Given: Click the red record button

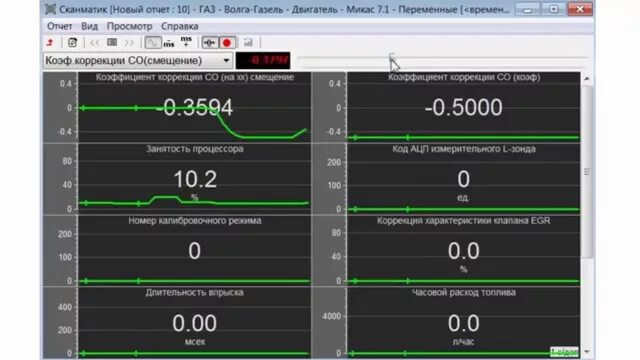Looking at the screenshot, I should point(227,42).
